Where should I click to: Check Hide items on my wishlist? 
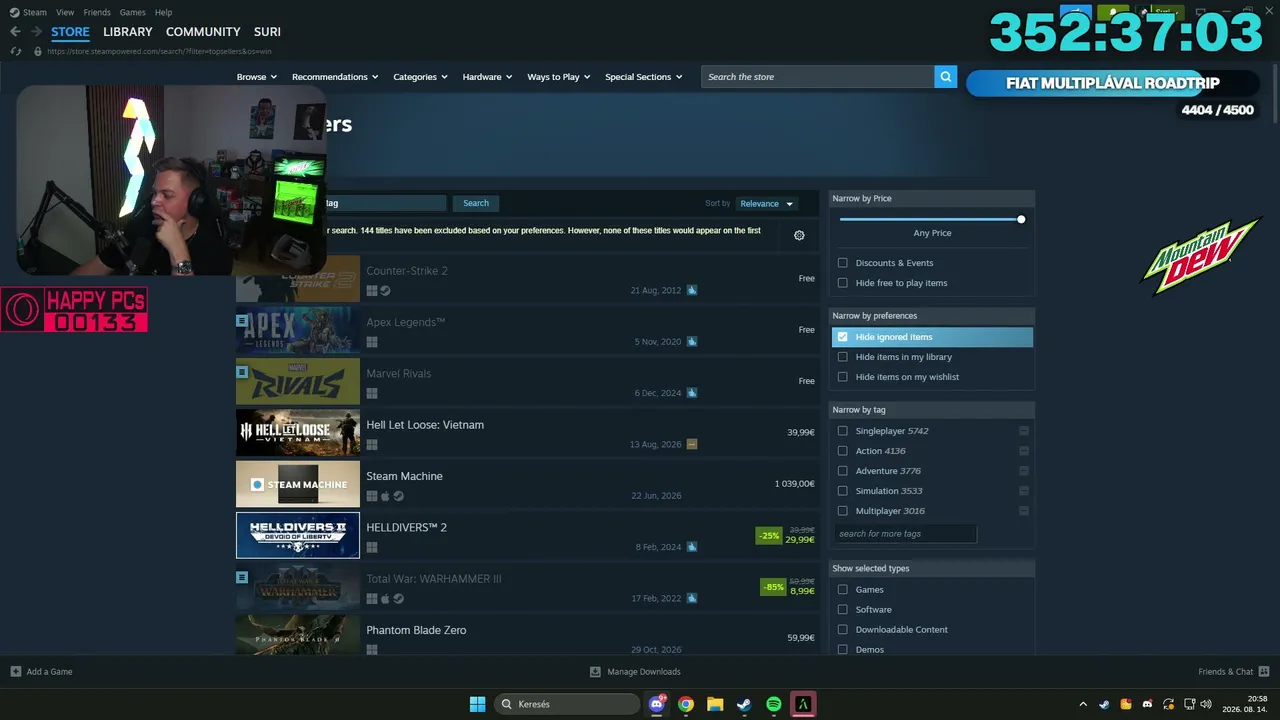click(x=843, y=377)
